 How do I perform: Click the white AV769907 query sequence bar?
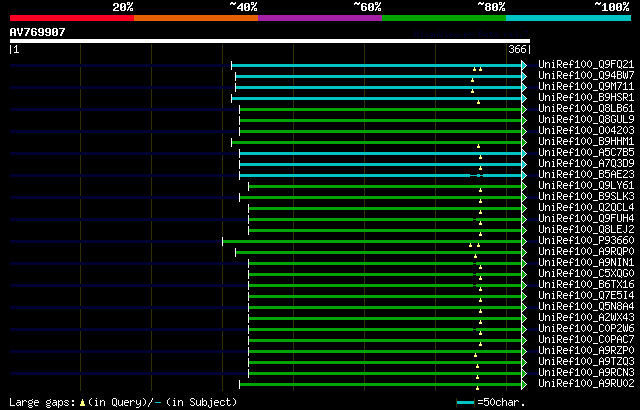click(270, 41)
